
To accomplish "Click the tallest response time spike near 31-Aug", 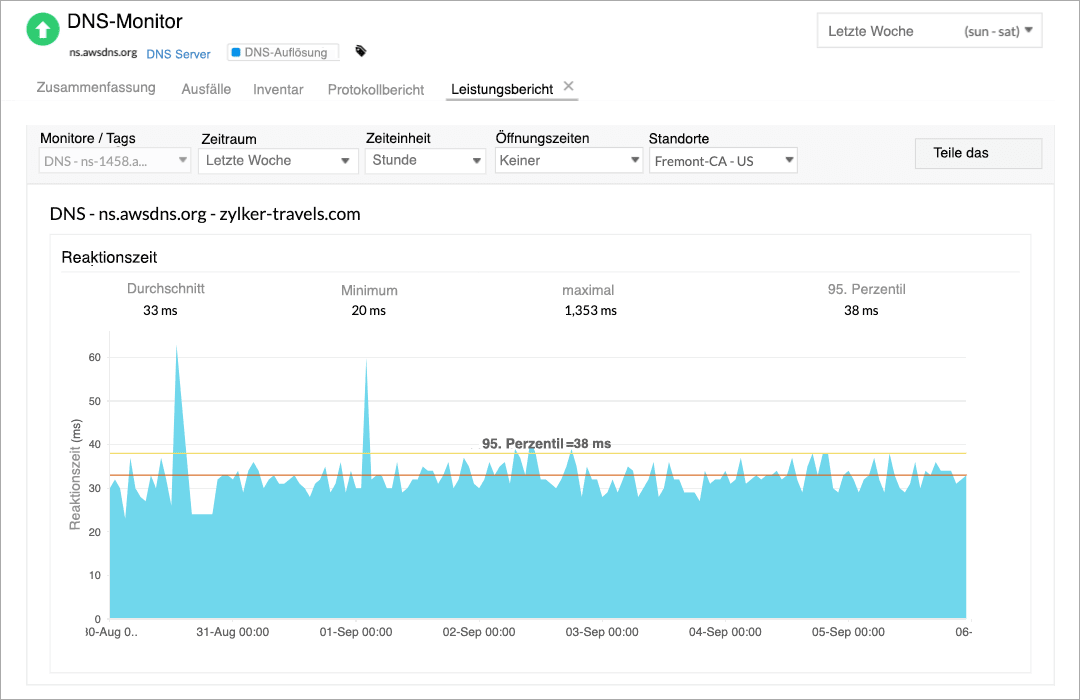I will pos(179,355).
